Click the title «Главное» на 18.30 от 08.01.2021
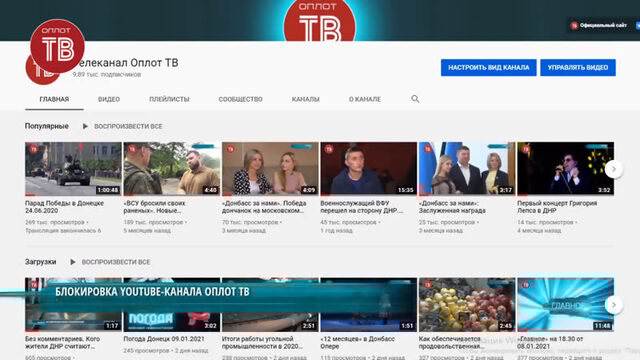 pyautogui.click(x=550, y=342)
